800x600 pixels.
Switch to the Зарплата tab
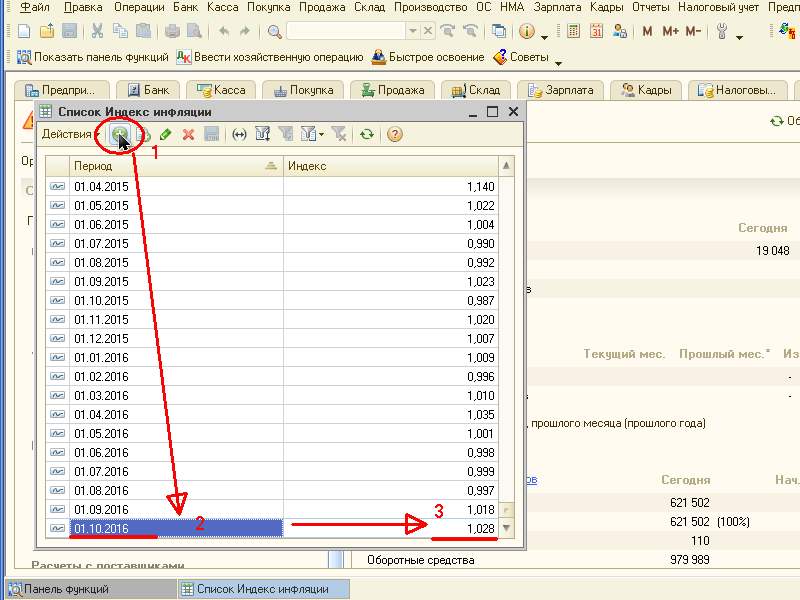[560, 90]
